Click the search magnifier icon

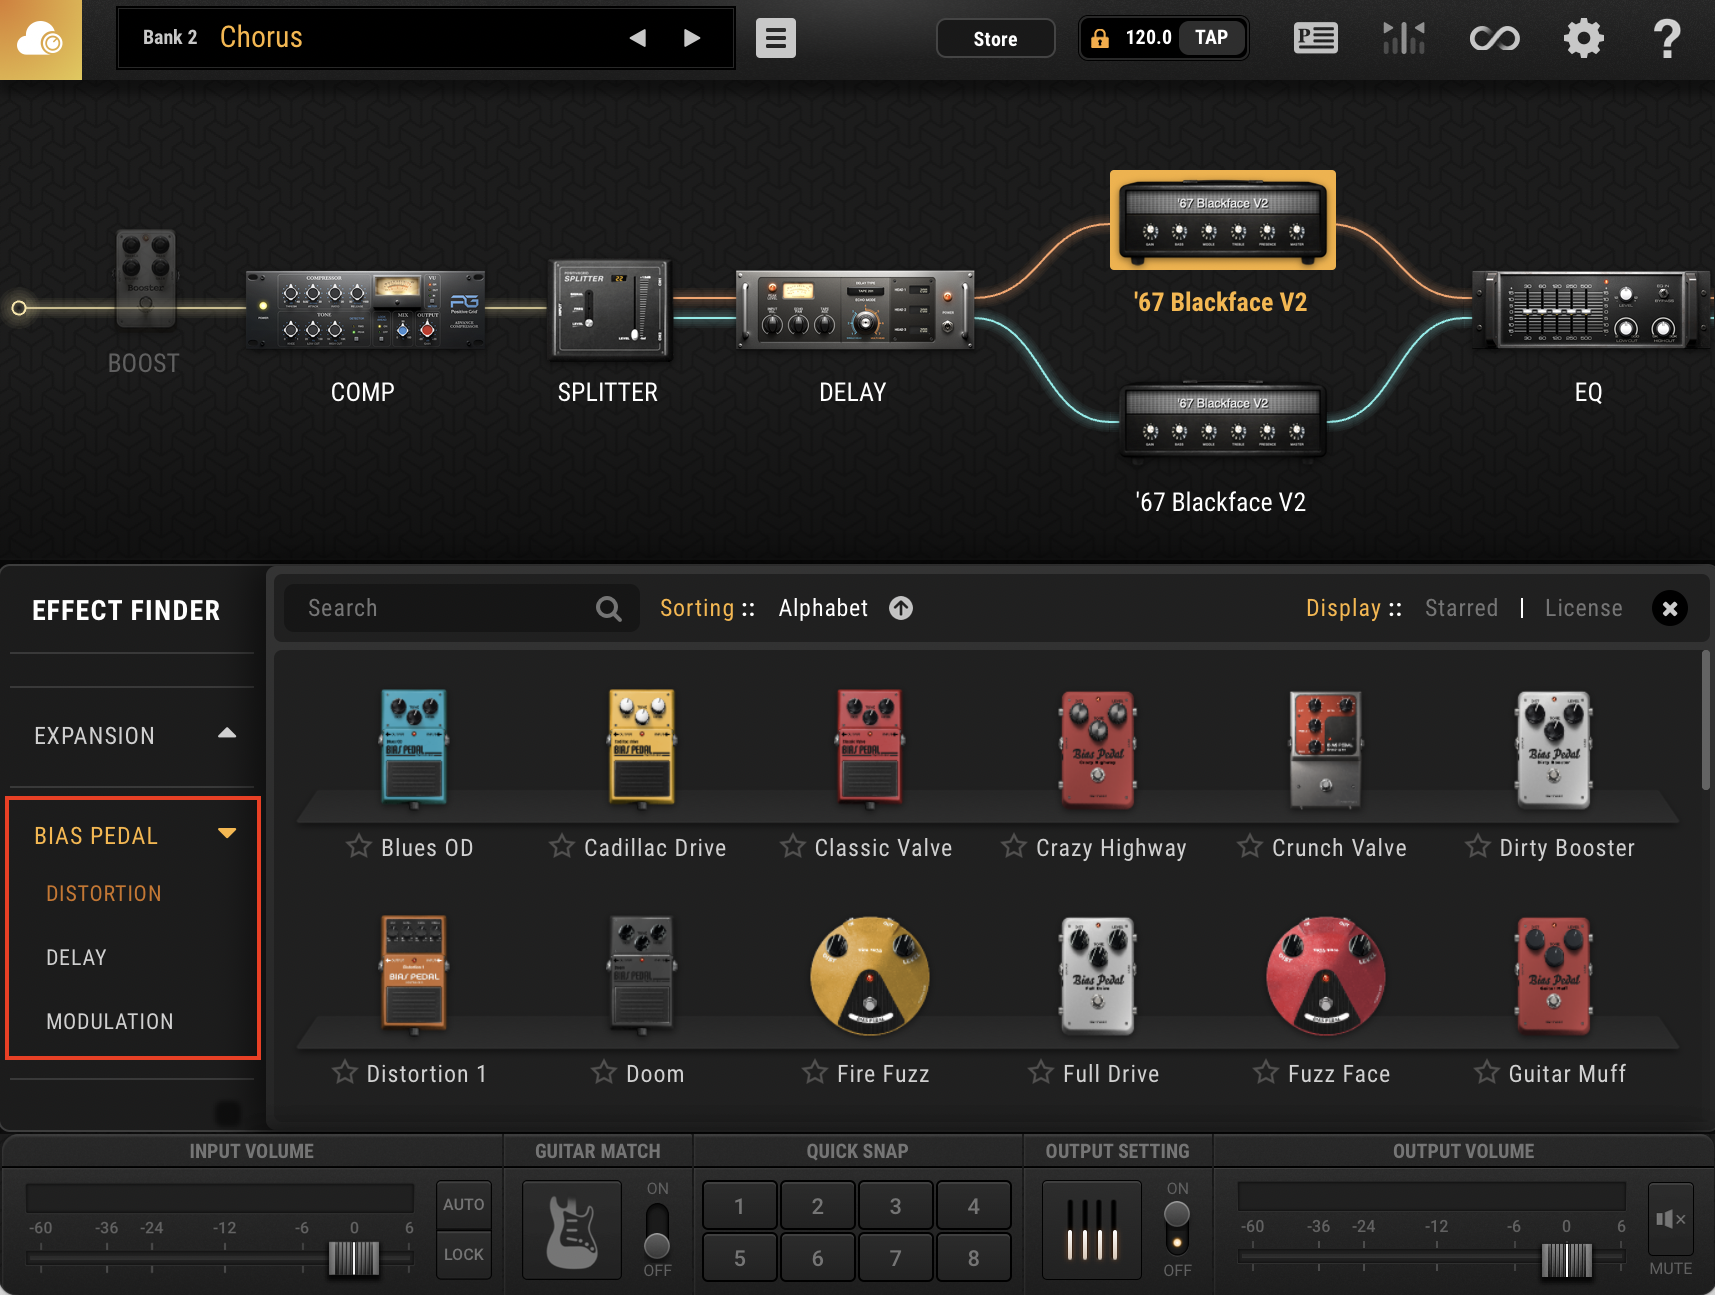608,608
